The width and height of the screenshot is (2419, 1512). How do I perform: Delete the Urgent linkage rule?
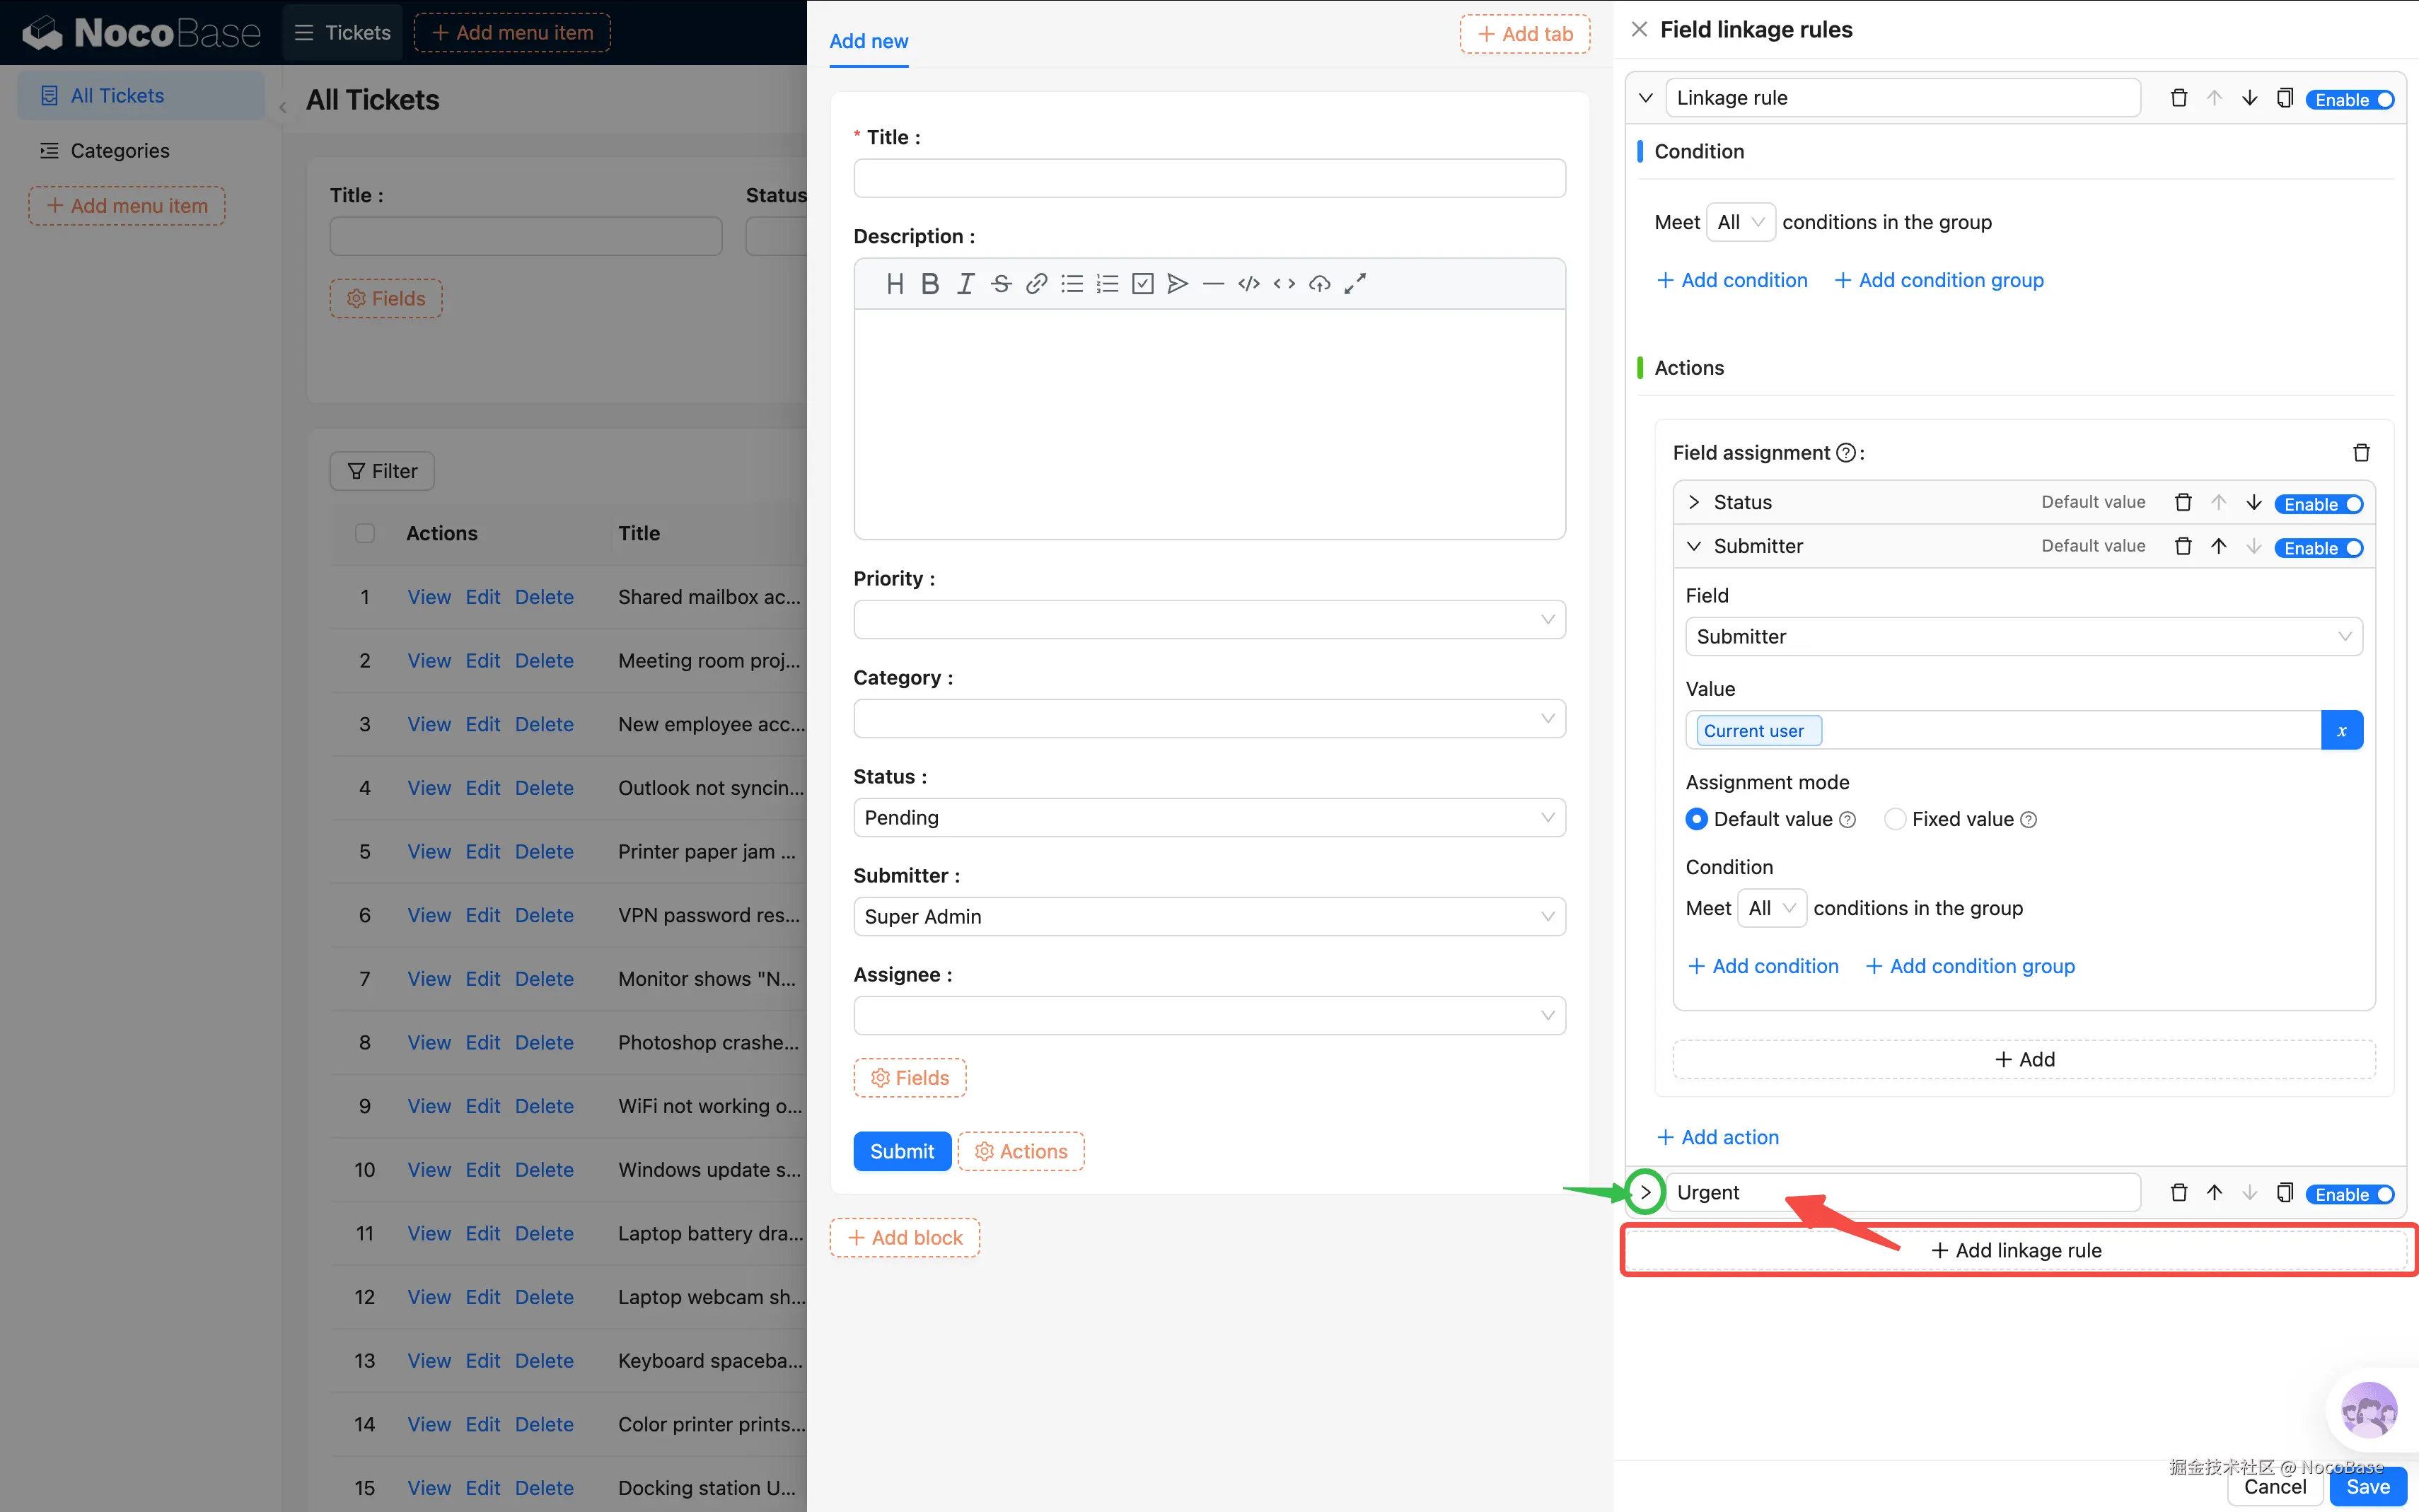click(x=2179, y=1193)
